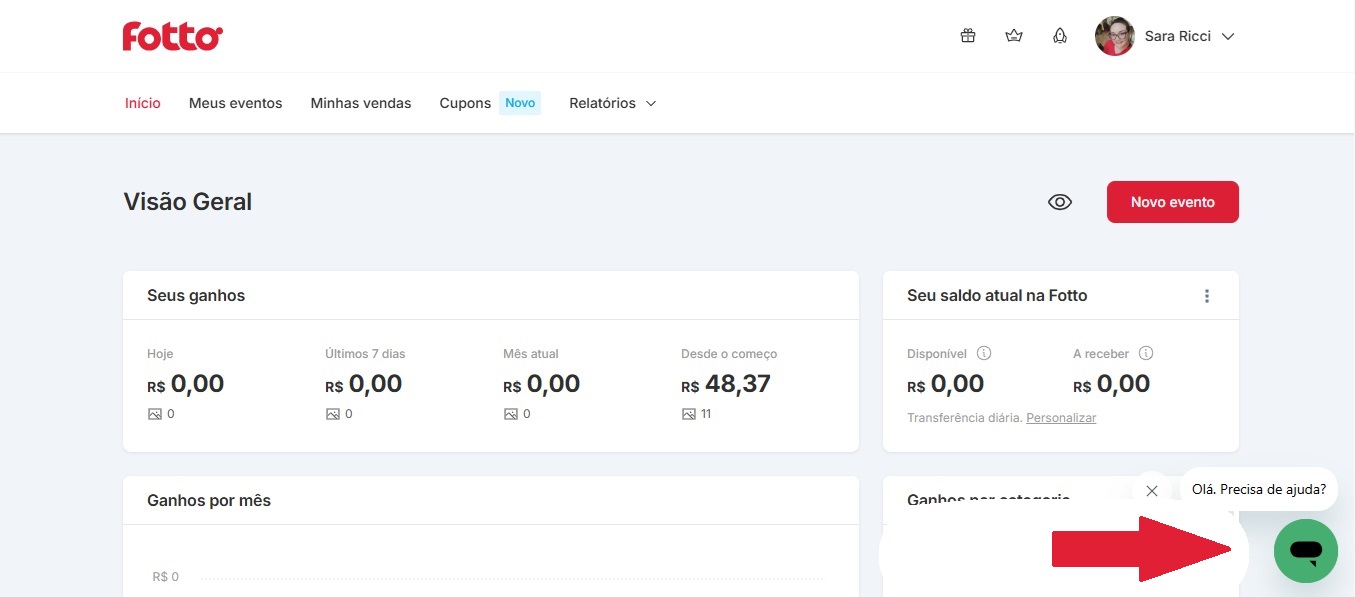Click the photo icon under Desde o começo

pyautogui.click(x=688, y=414)
